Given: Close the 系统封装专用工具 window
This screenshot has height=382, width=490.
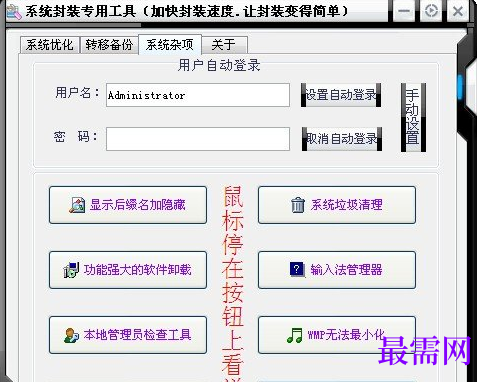Looking at the screenshot, I should click(x=458, y=11).
